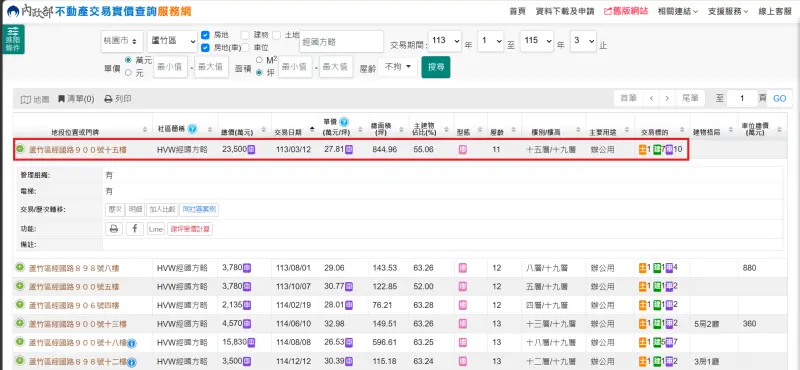The image size is (800, 370).
Task: Click the purple badge beside 23,500 total price
Action: pyautogui.click(x=252, y=150)
